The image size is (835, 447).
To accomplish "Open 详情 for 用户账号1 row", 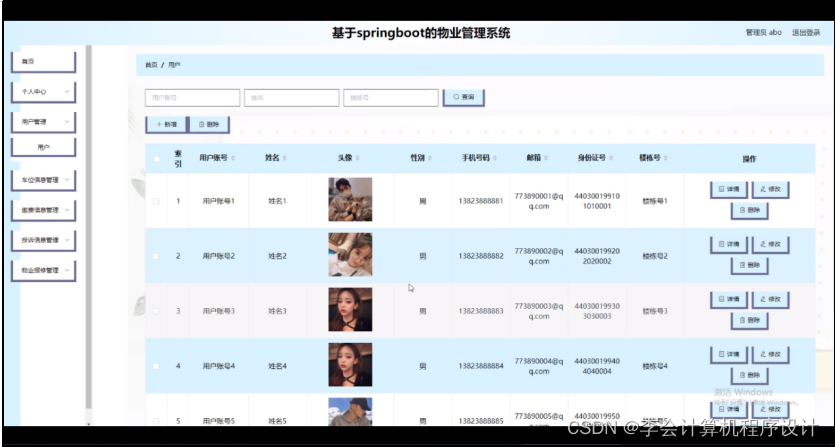I will point(728,190).
